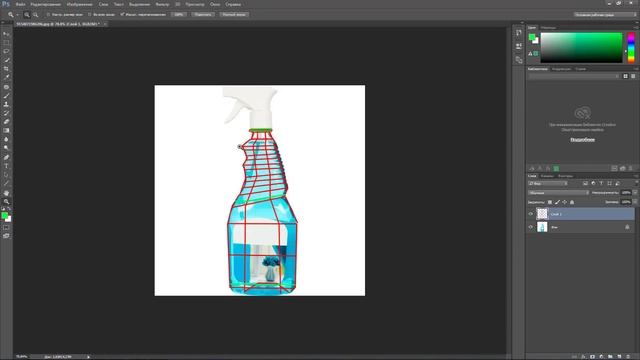Select the Crop tool
The width and height of the screenshot is (640, 360).
(6, 69)
